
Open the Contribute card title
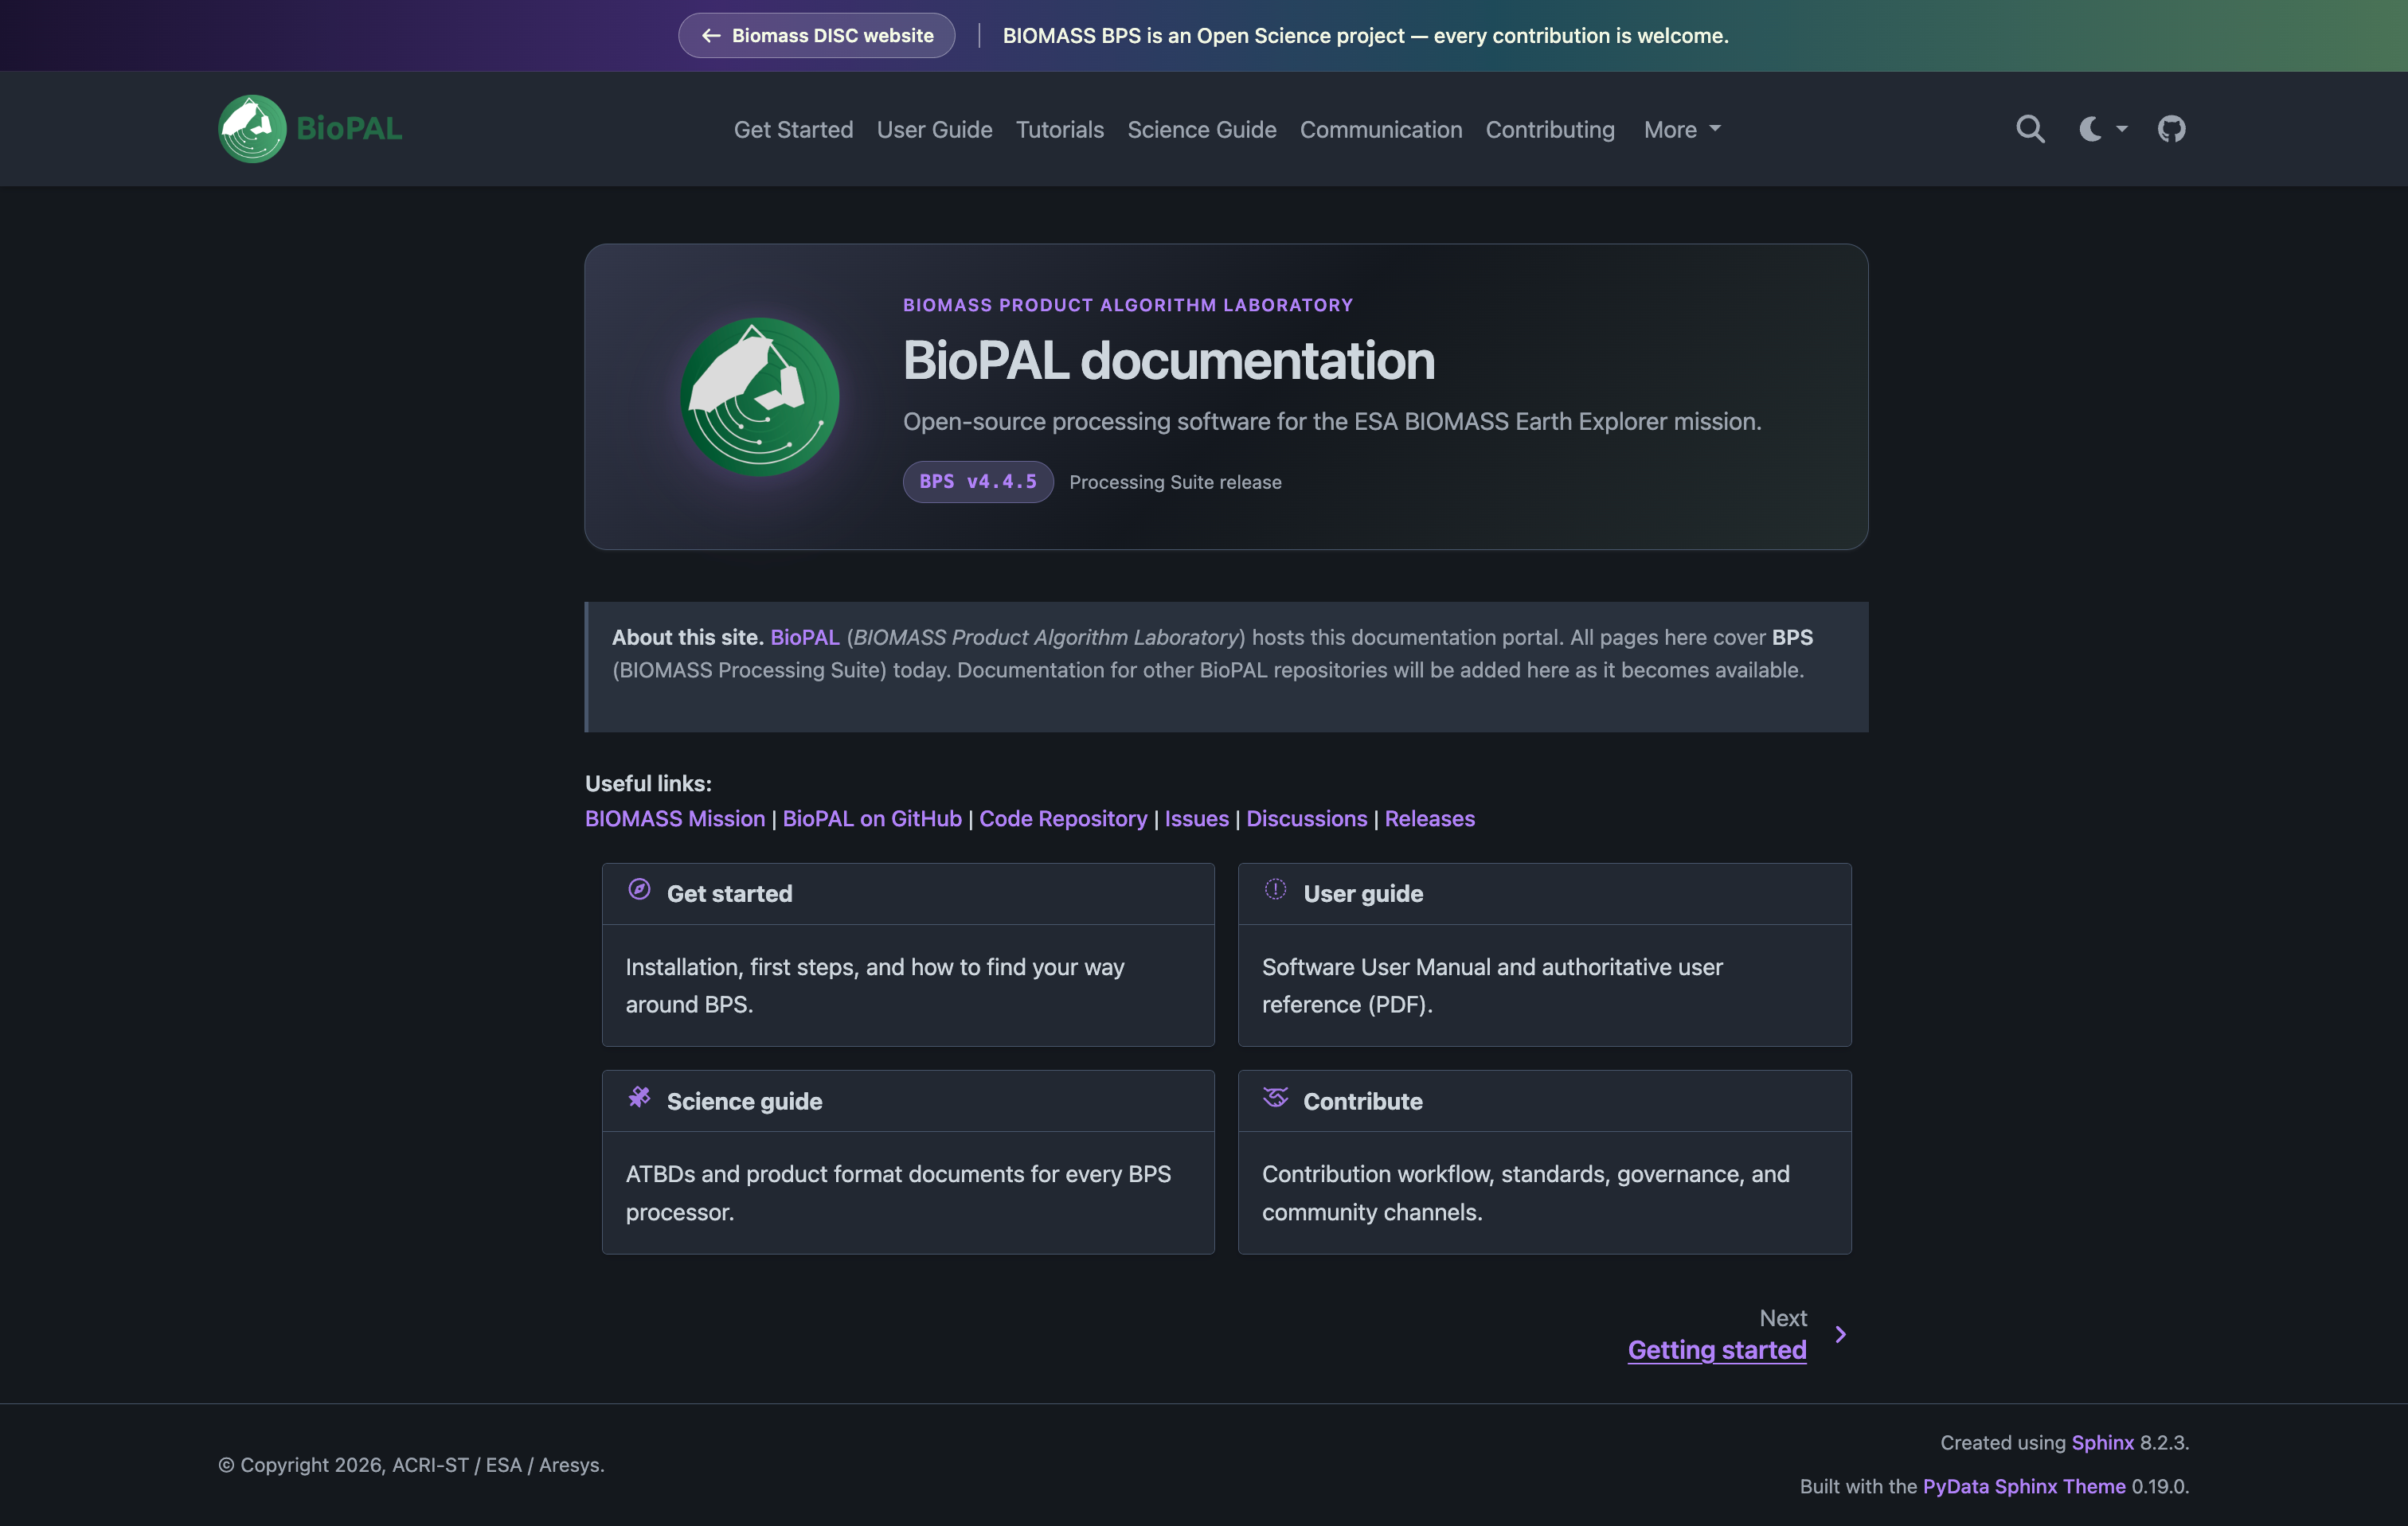coord(1362,1101)
